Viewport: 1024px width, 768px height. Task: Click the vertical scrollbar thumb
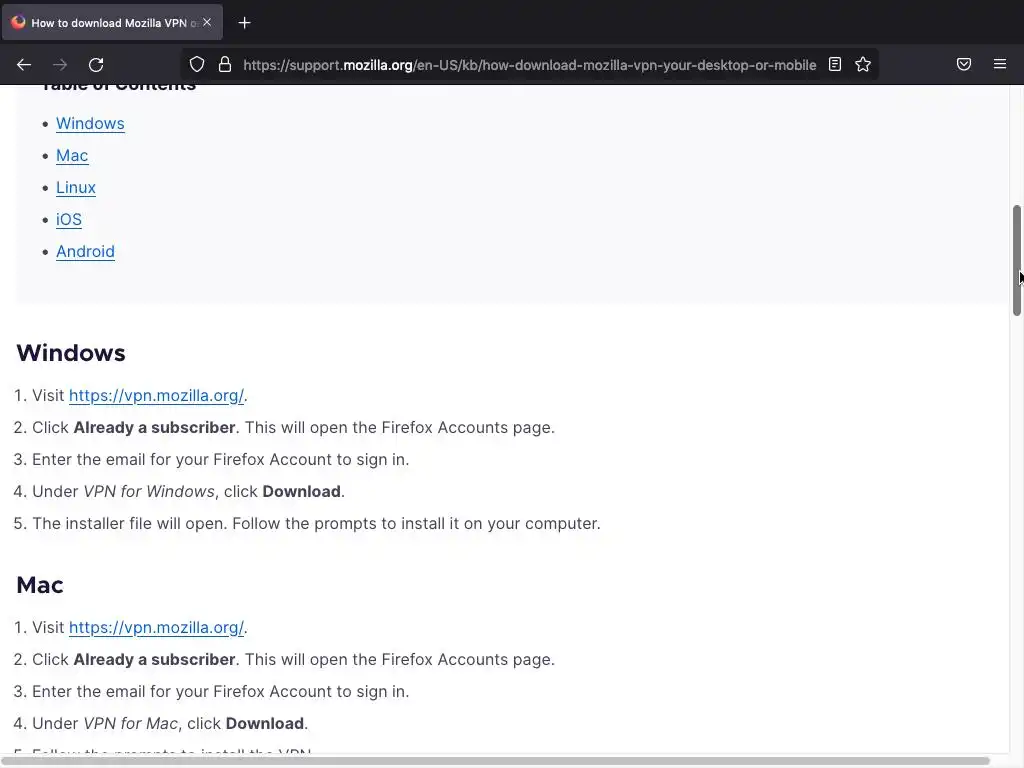coord(1017,260)
